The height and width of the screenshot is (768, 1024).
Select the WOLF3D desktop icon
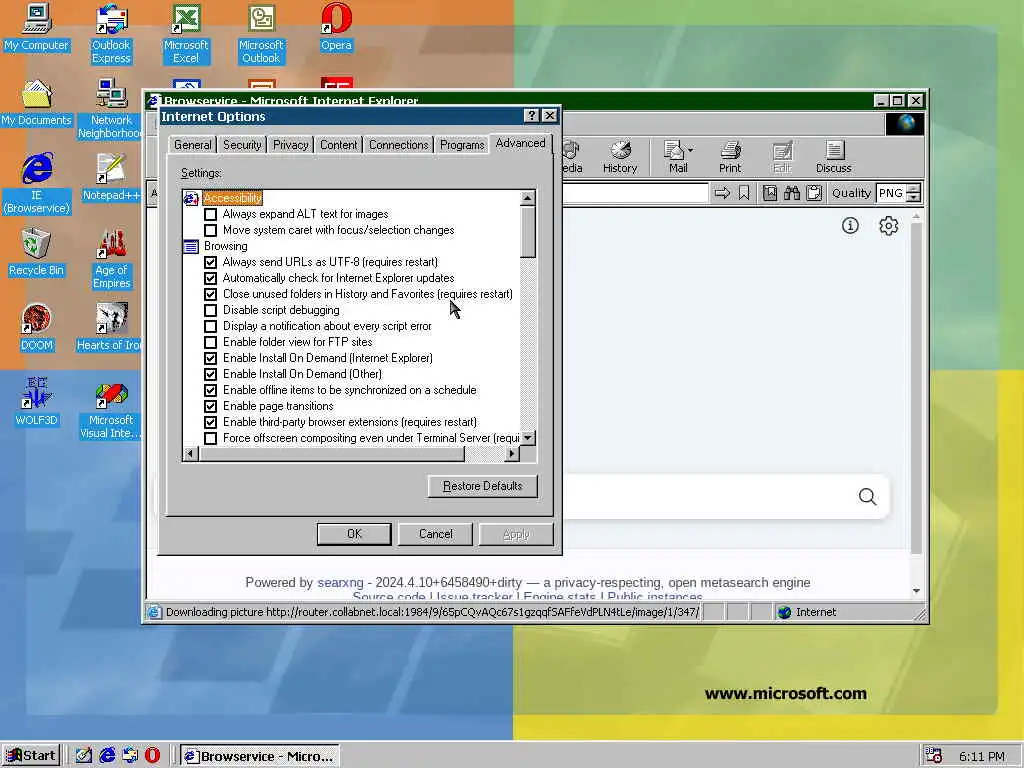coord(37,402)
